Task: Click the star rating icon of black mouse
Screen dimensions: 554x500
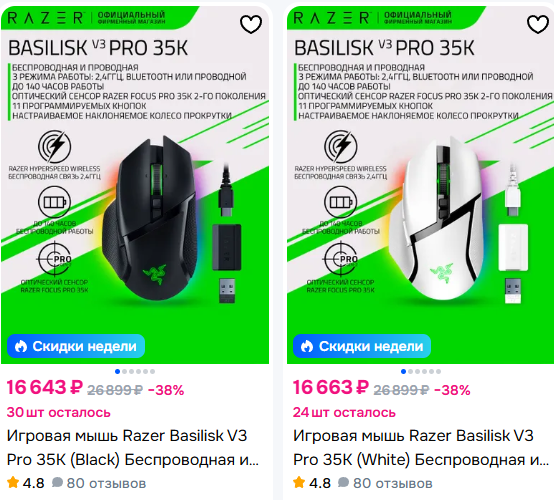Action: coord(13,482)
